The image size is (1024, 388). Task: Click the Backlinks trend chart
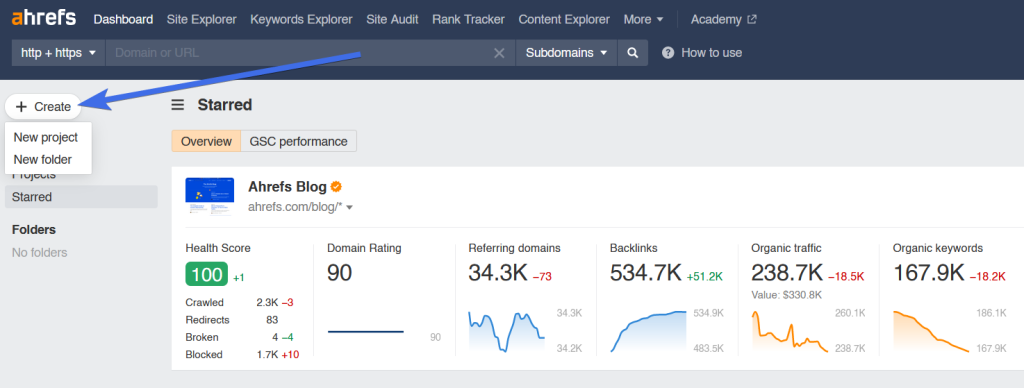pyautogui.click(x=648, y=331)
